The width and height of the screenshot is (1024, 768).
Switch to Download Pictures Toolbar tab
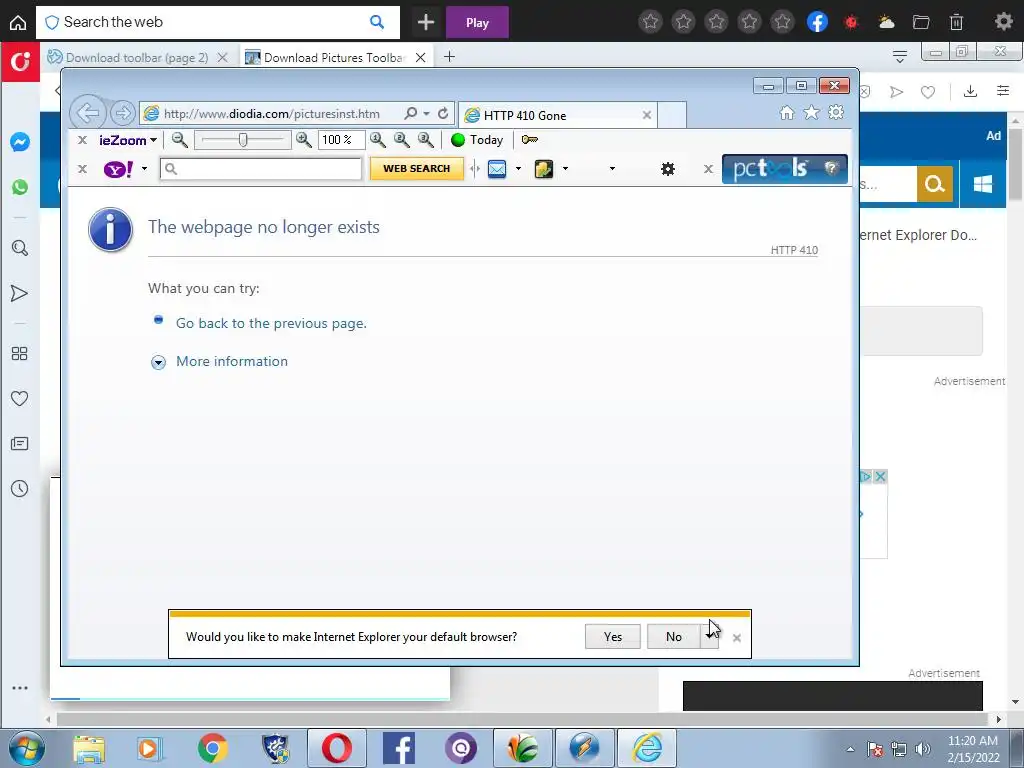click(335, 57)
